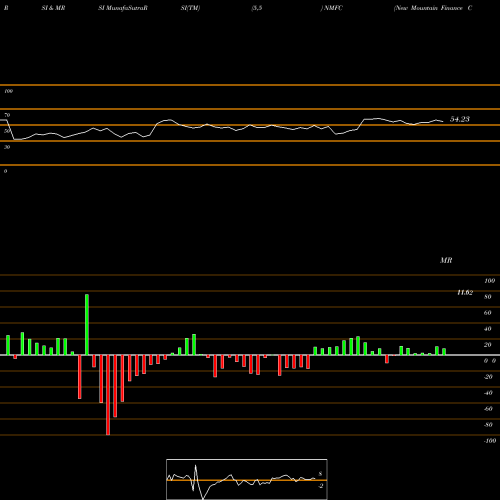
Task: Select the 'SI(TM)' header label
Action: point(190,8)
